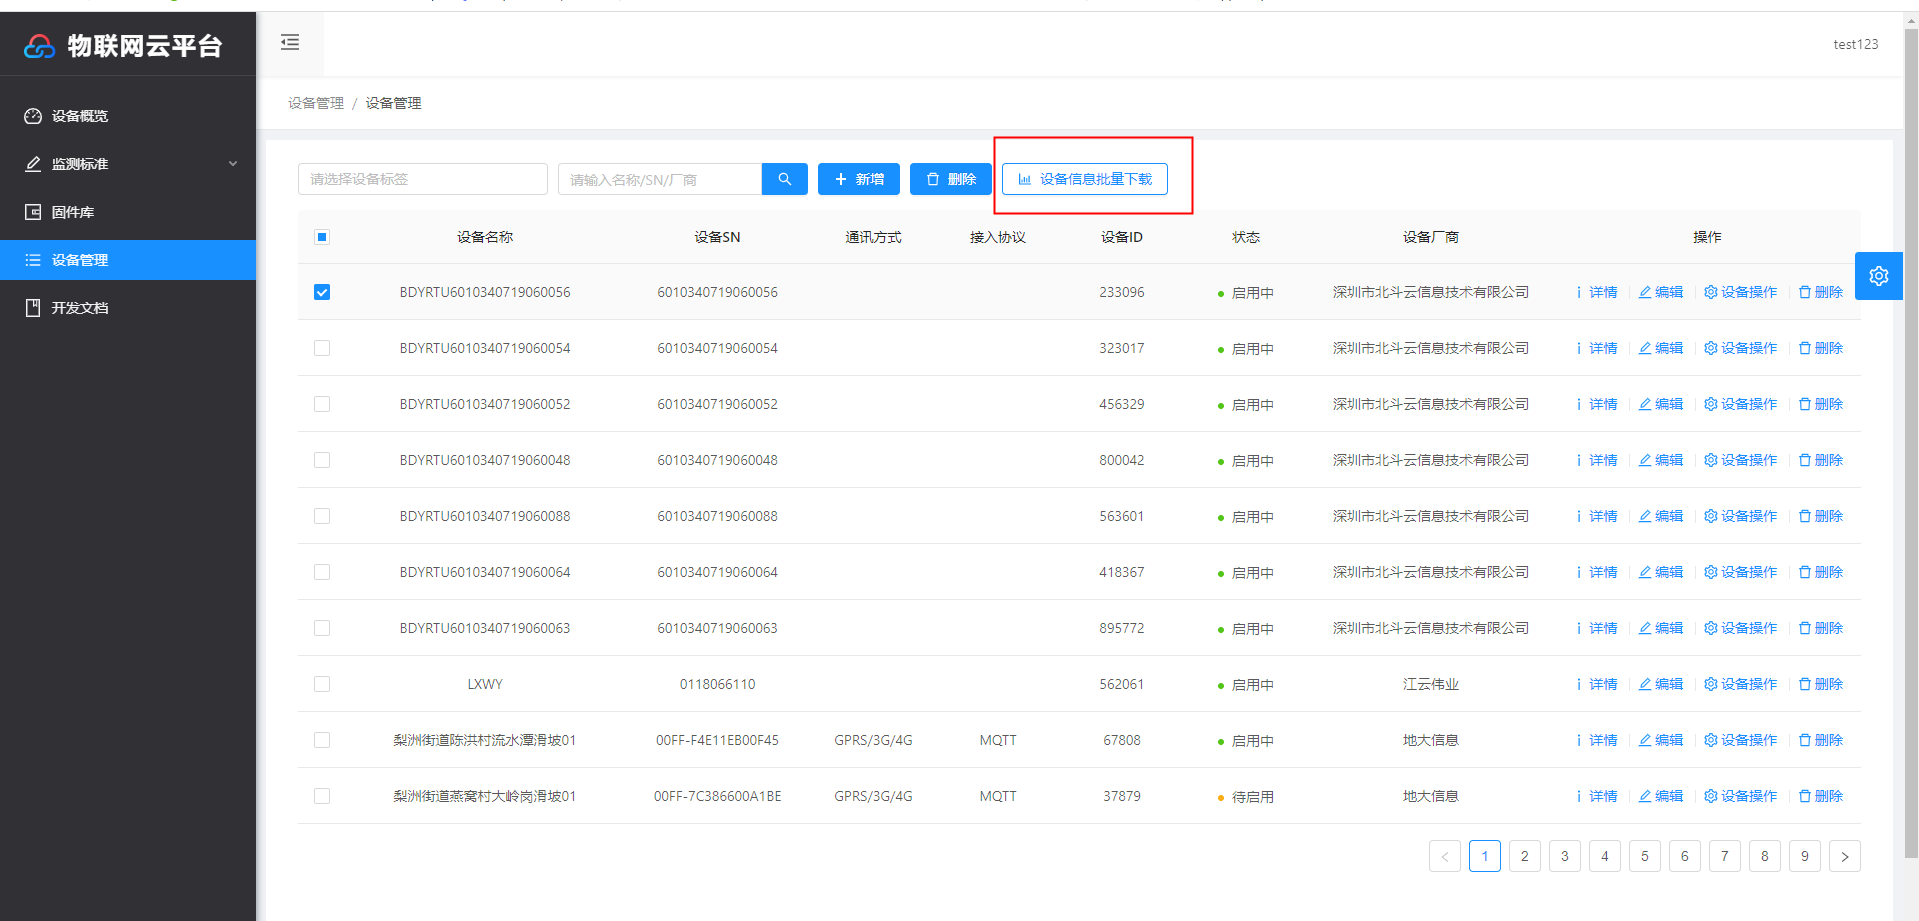Go to page 9
The width and height of the screenshot is (1919, 921).
[x=1805, y=856]
